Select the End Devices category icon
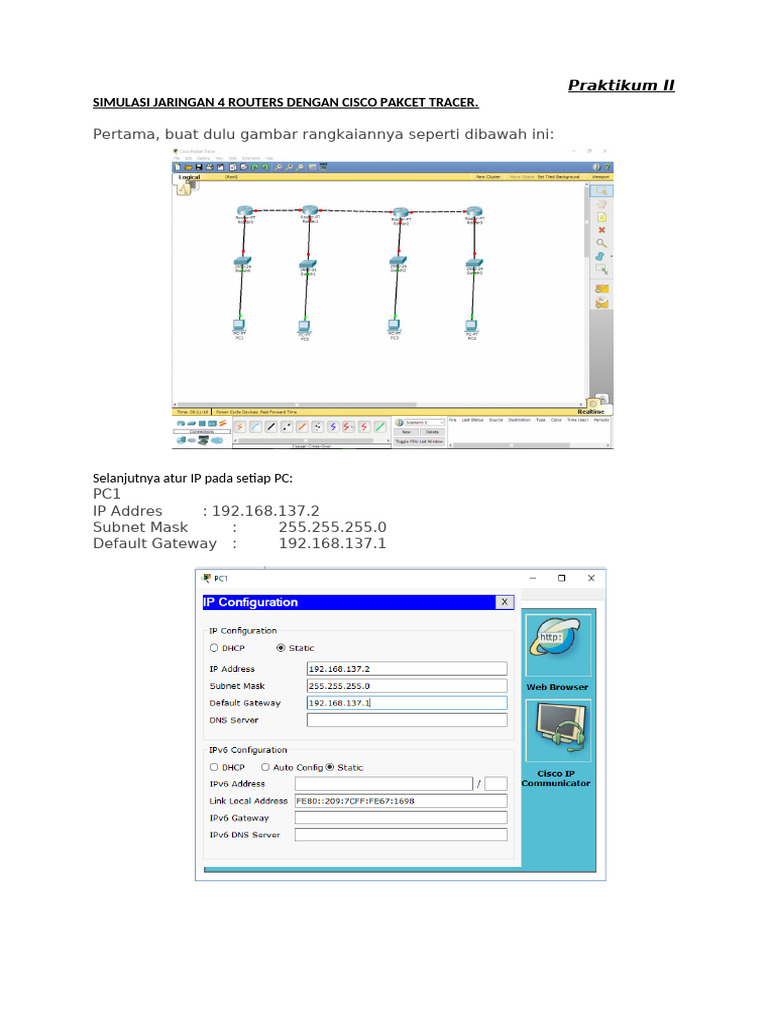The height and width of the screenshot is (1024, 768). click(x=182, y=441)
